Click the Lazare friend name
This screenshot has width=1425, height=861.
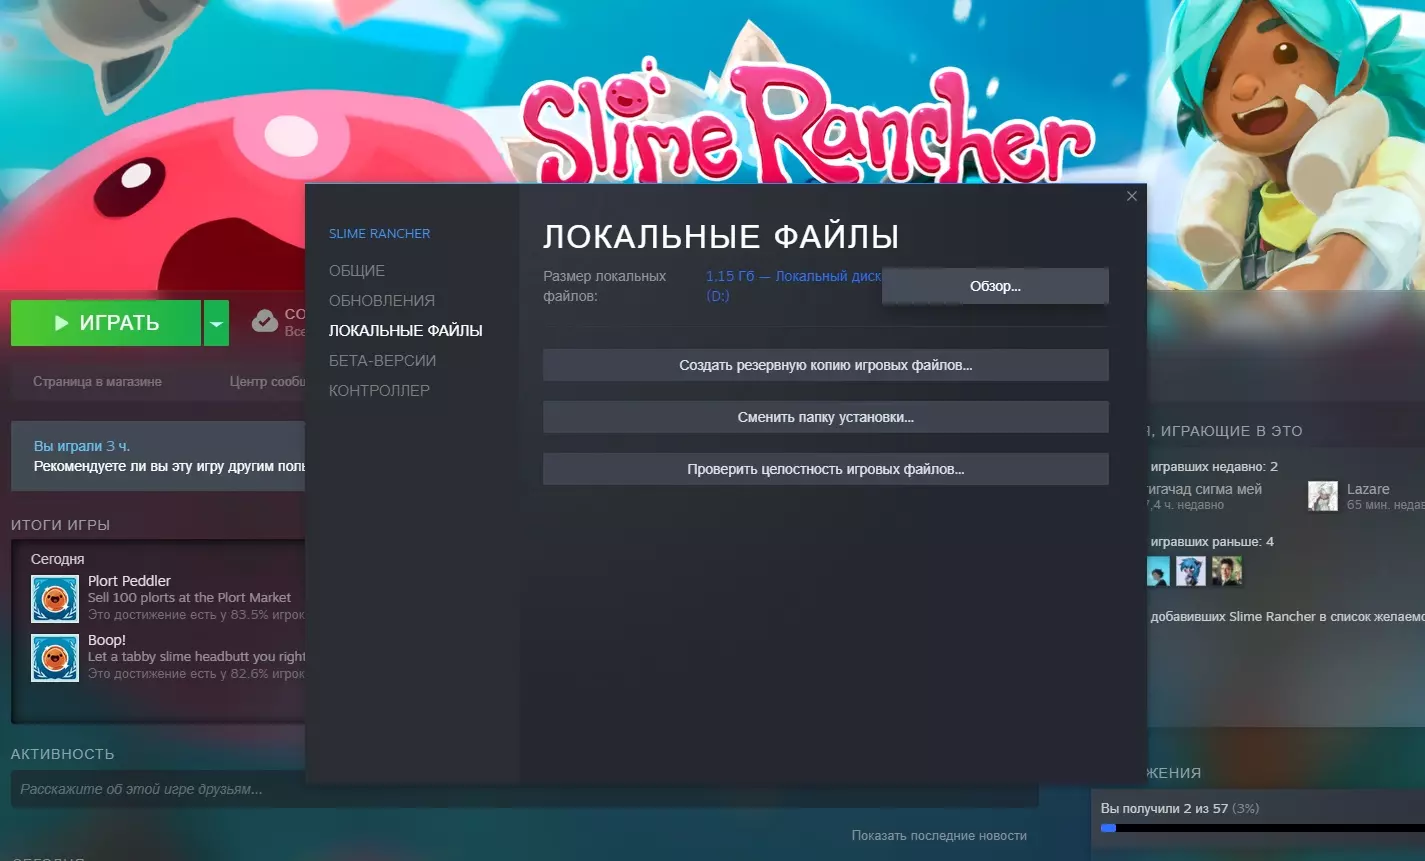click(1368, 489)
